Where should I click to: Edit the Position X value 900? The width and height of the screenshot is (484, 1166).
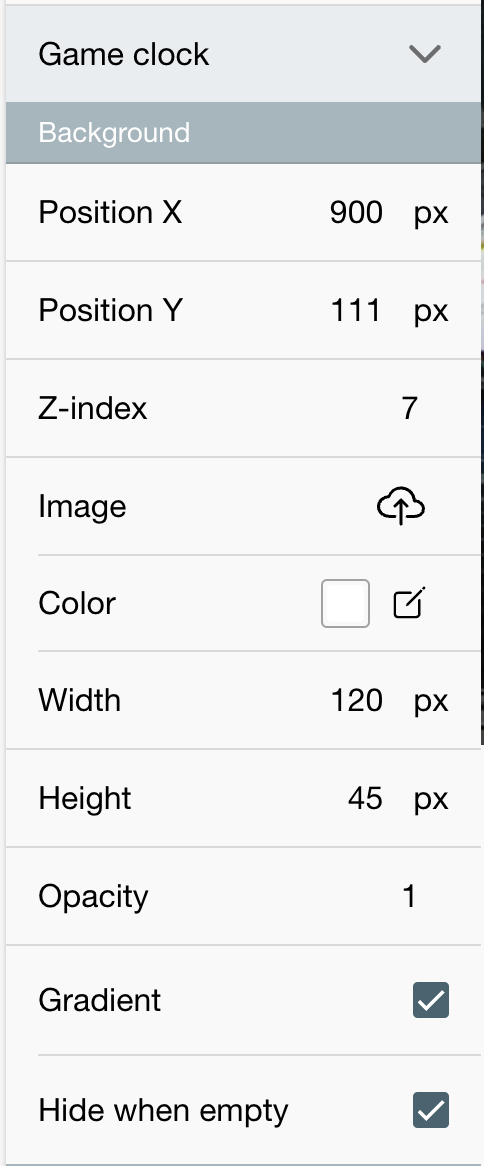[356, 213]
